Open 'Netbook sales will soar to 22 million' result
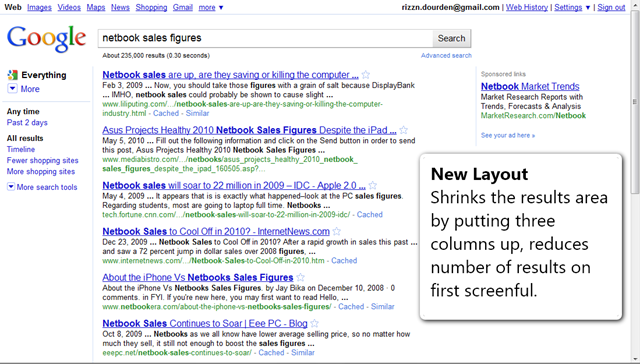The width and height of the screenshot is (640, 364). click(234, 185)
